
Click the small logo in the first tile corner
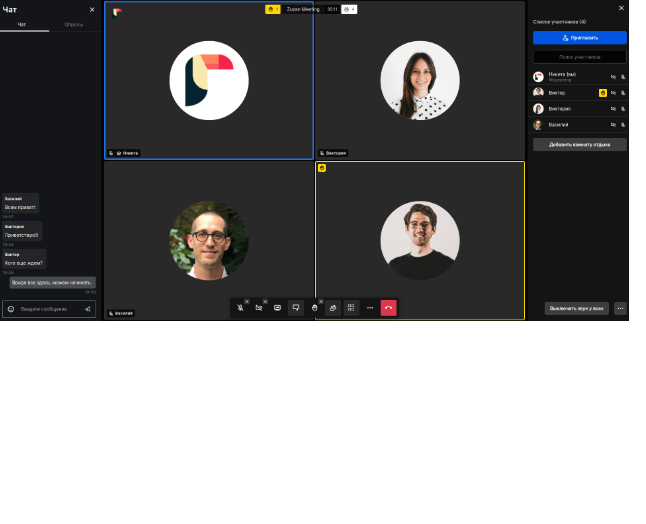tap(117, 13)
